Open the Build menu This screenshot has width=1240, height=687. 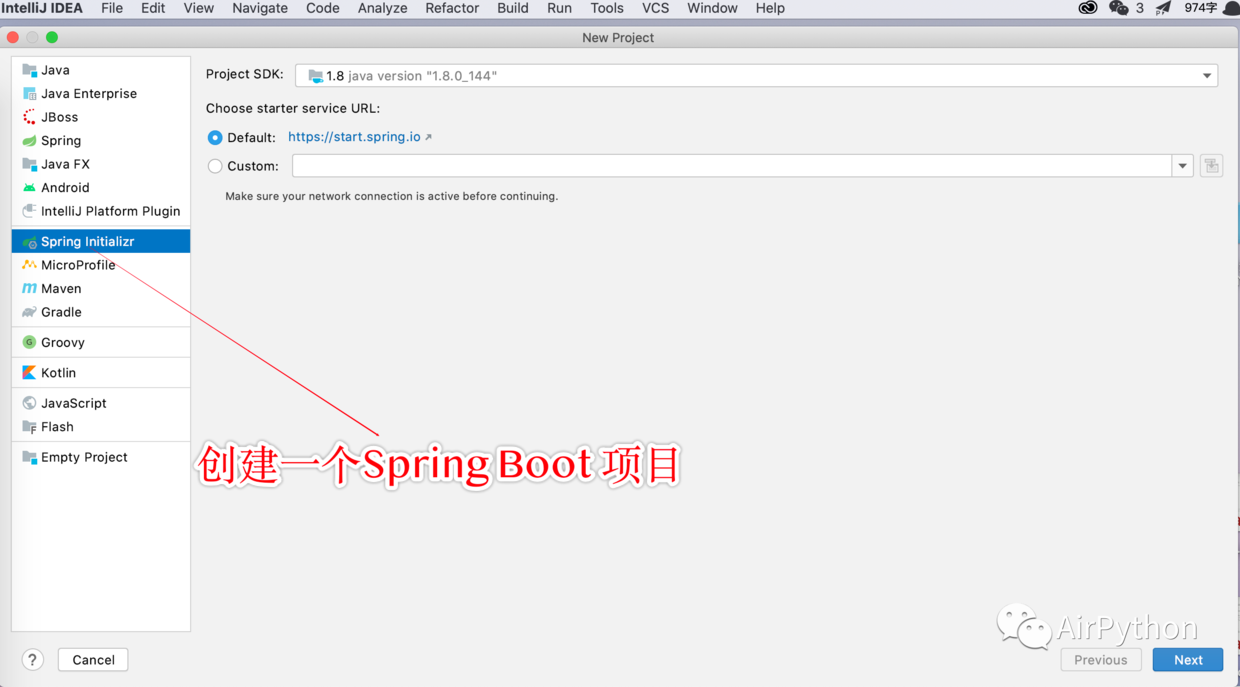coord(513,8)
